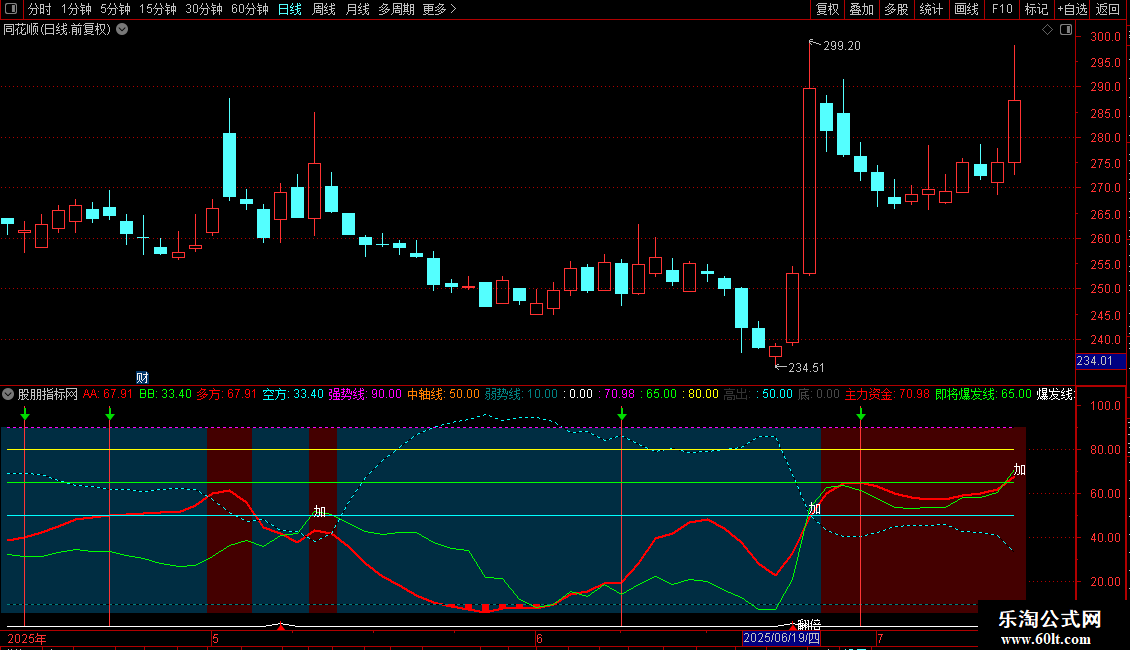This screenshot has width=1130, height=650.
Task: Click the green arrow signal in red zone
Action: click(860, 414)
